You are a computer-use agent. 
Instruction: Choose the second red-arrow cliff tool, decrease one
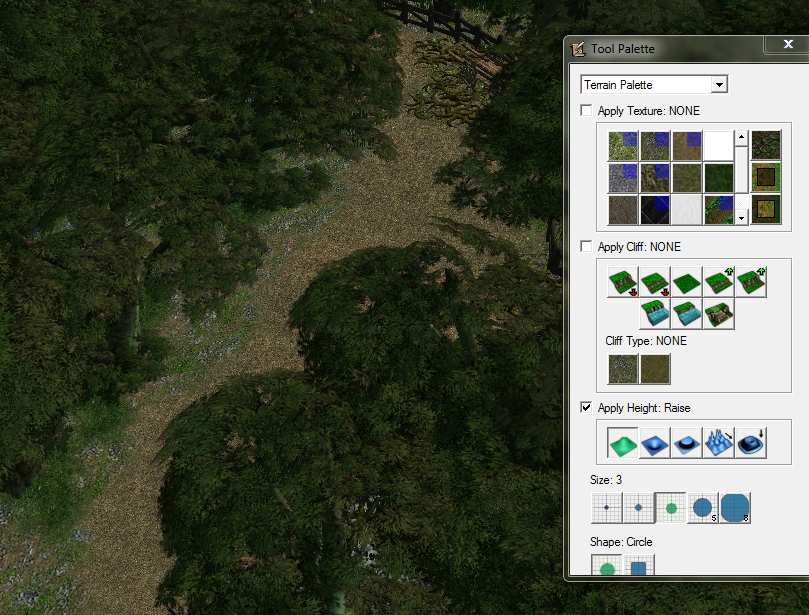tap(655, 282)
